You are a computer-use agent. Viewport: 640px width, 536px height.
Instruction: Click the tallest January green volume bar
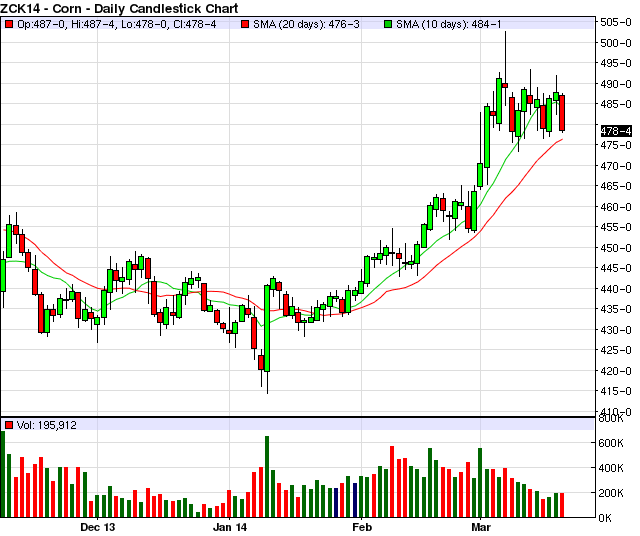pos(267,477)
